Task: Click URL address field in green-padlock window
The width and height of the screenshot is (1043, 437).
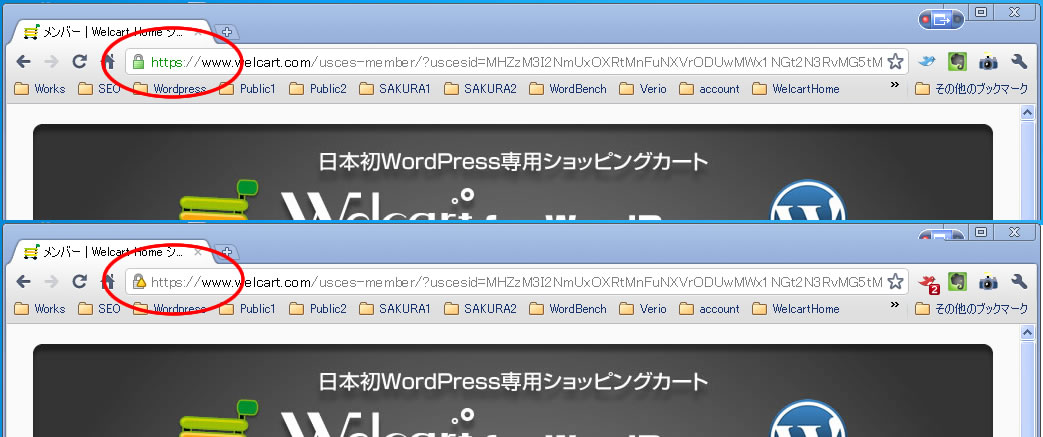Action: [x=517, y=62]
